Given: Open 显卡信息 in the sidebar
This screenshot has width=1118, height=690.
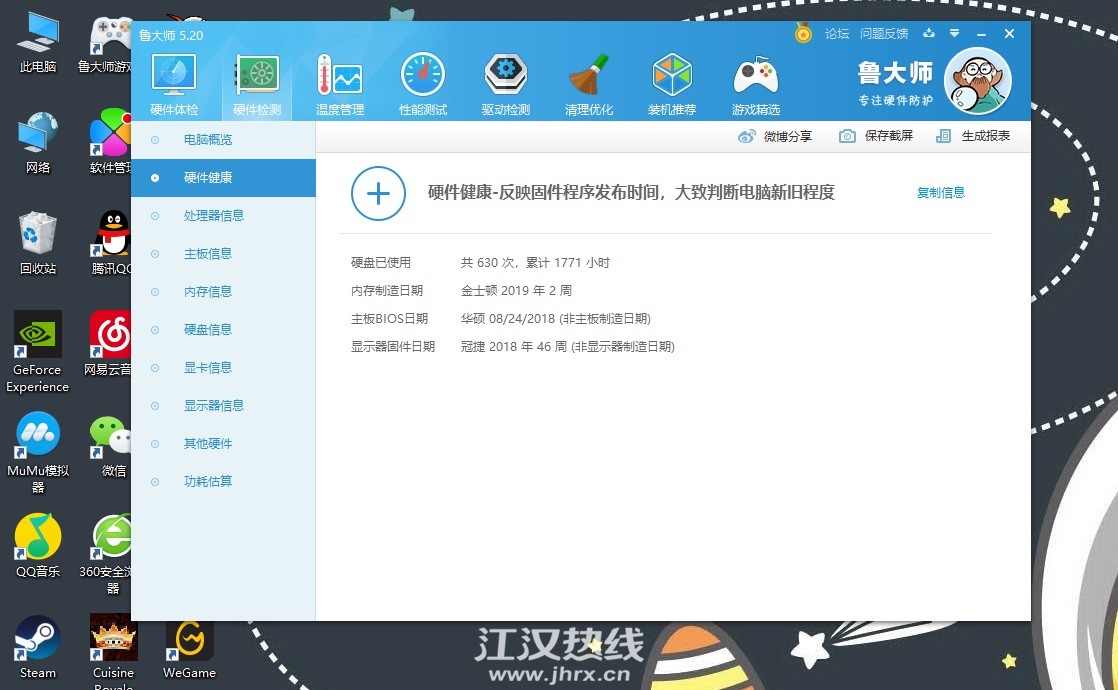Looking at the screenshot, I should click(223, 368).
